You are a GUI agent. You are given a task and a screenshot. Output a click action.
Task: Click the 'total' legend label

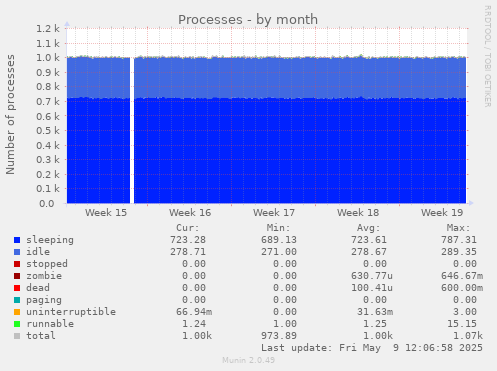[41, 336]
